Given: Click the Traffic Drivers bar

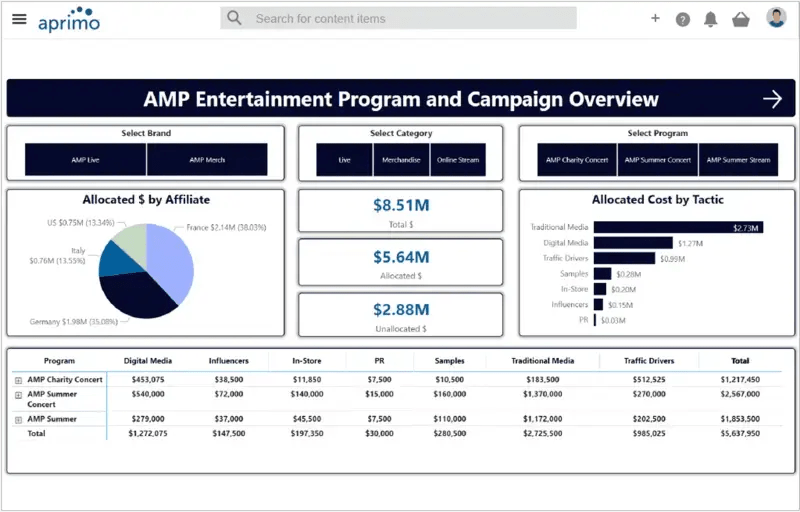Looking at the screenshot, I should coord(624,258).
